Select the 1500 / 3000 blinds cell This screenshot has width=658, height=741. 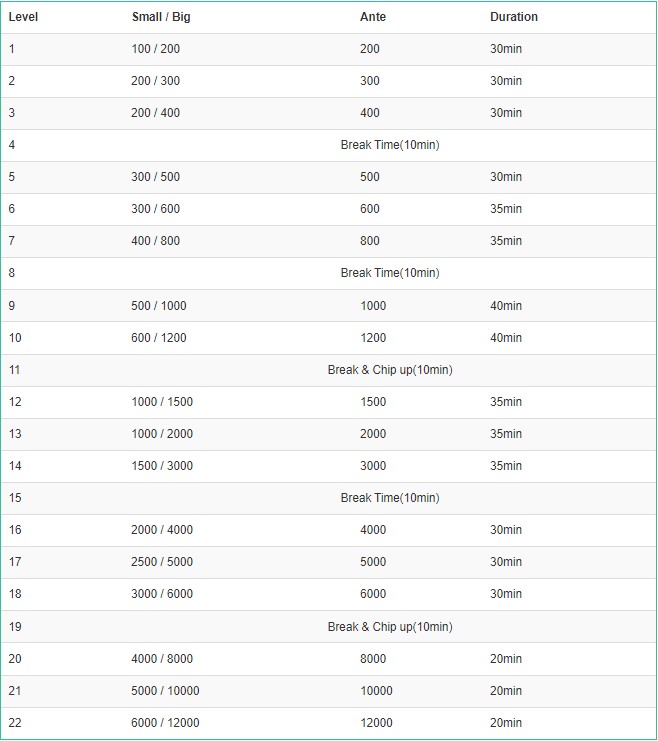tap(162, 466)
